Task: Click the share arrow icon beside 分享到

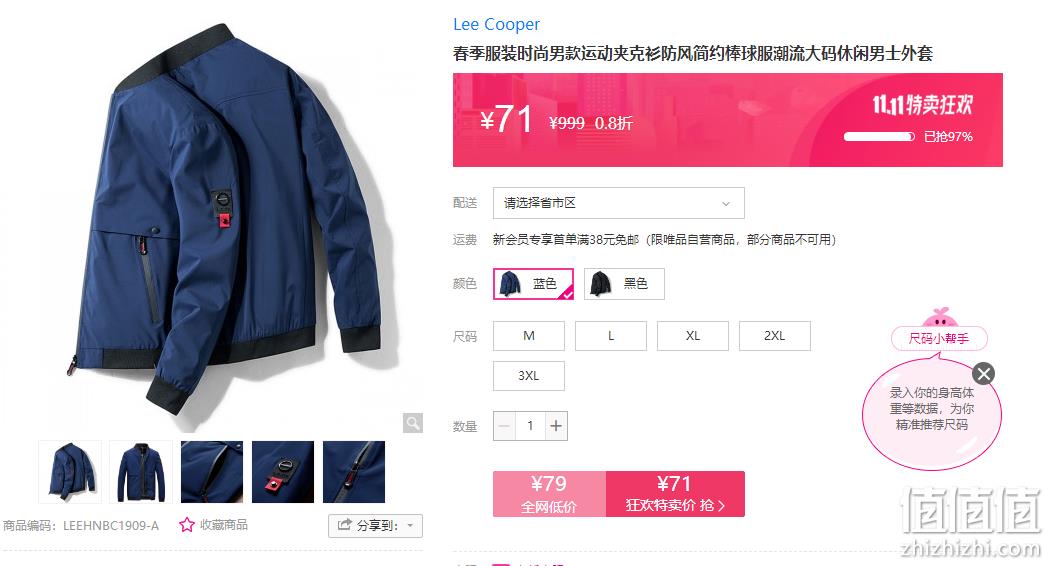Action: (344, 525)
